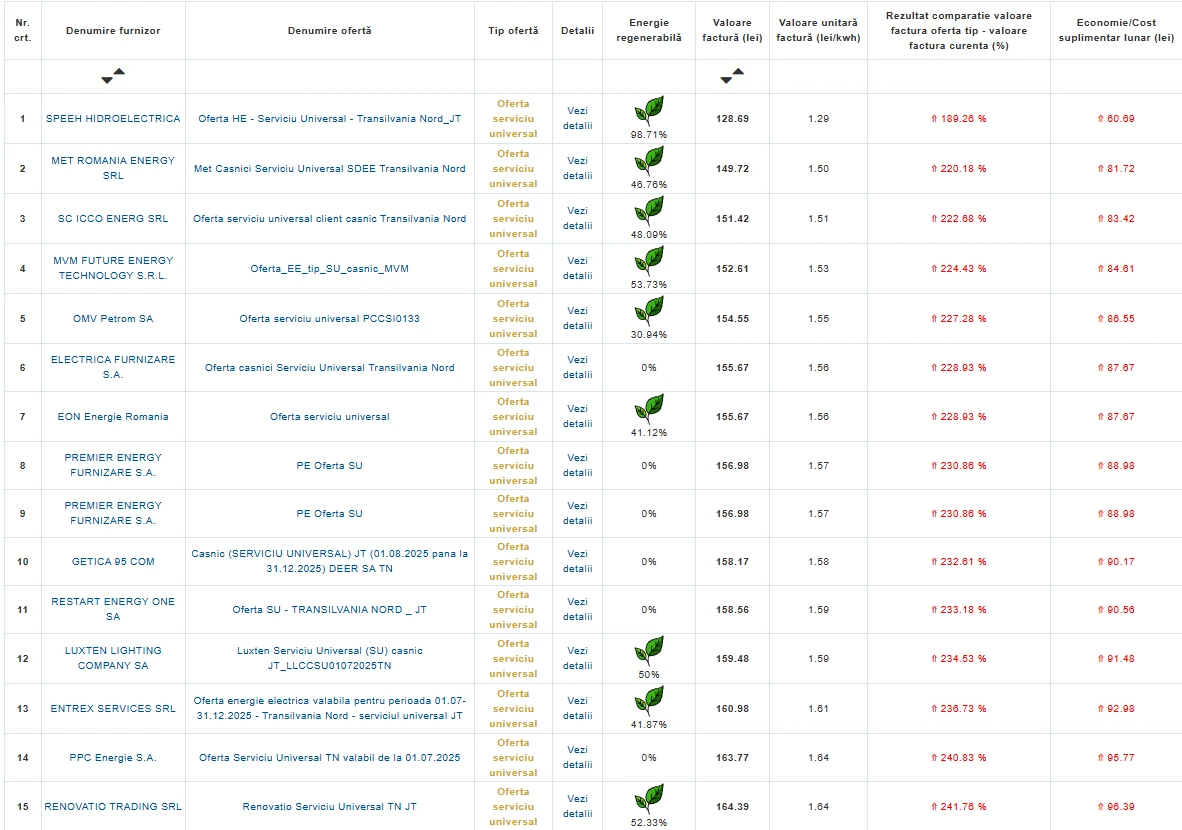The height and width of the screenshot is (830, 1182).
Task: Open offer Oferta HE - Serviciu Universal Transilvania Nord_JT
Action: 329,118
